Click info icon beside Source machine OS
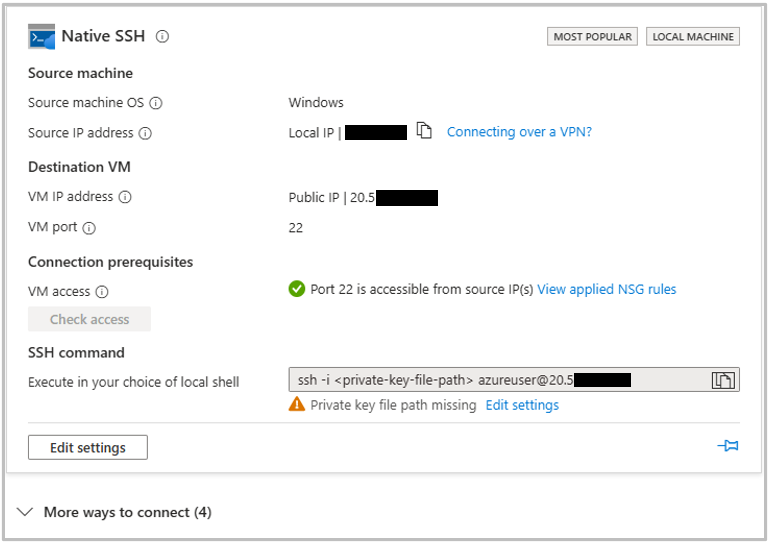This screenshot has width=768, height=542. 156,103
